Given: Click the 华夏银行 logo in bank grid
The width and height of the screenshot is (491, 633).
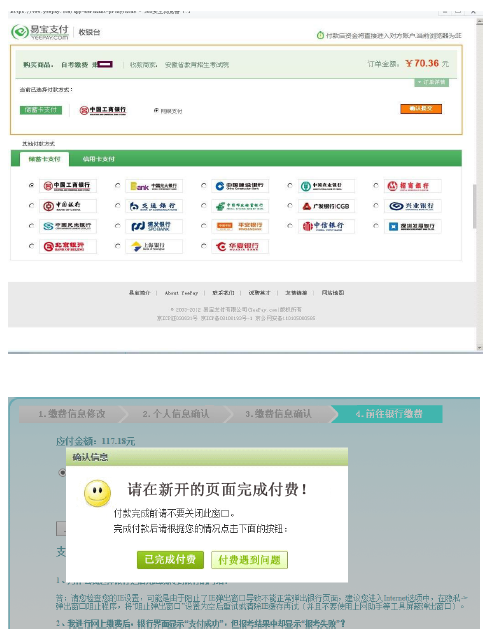Looking at the screenshot, I should point(240,246).
